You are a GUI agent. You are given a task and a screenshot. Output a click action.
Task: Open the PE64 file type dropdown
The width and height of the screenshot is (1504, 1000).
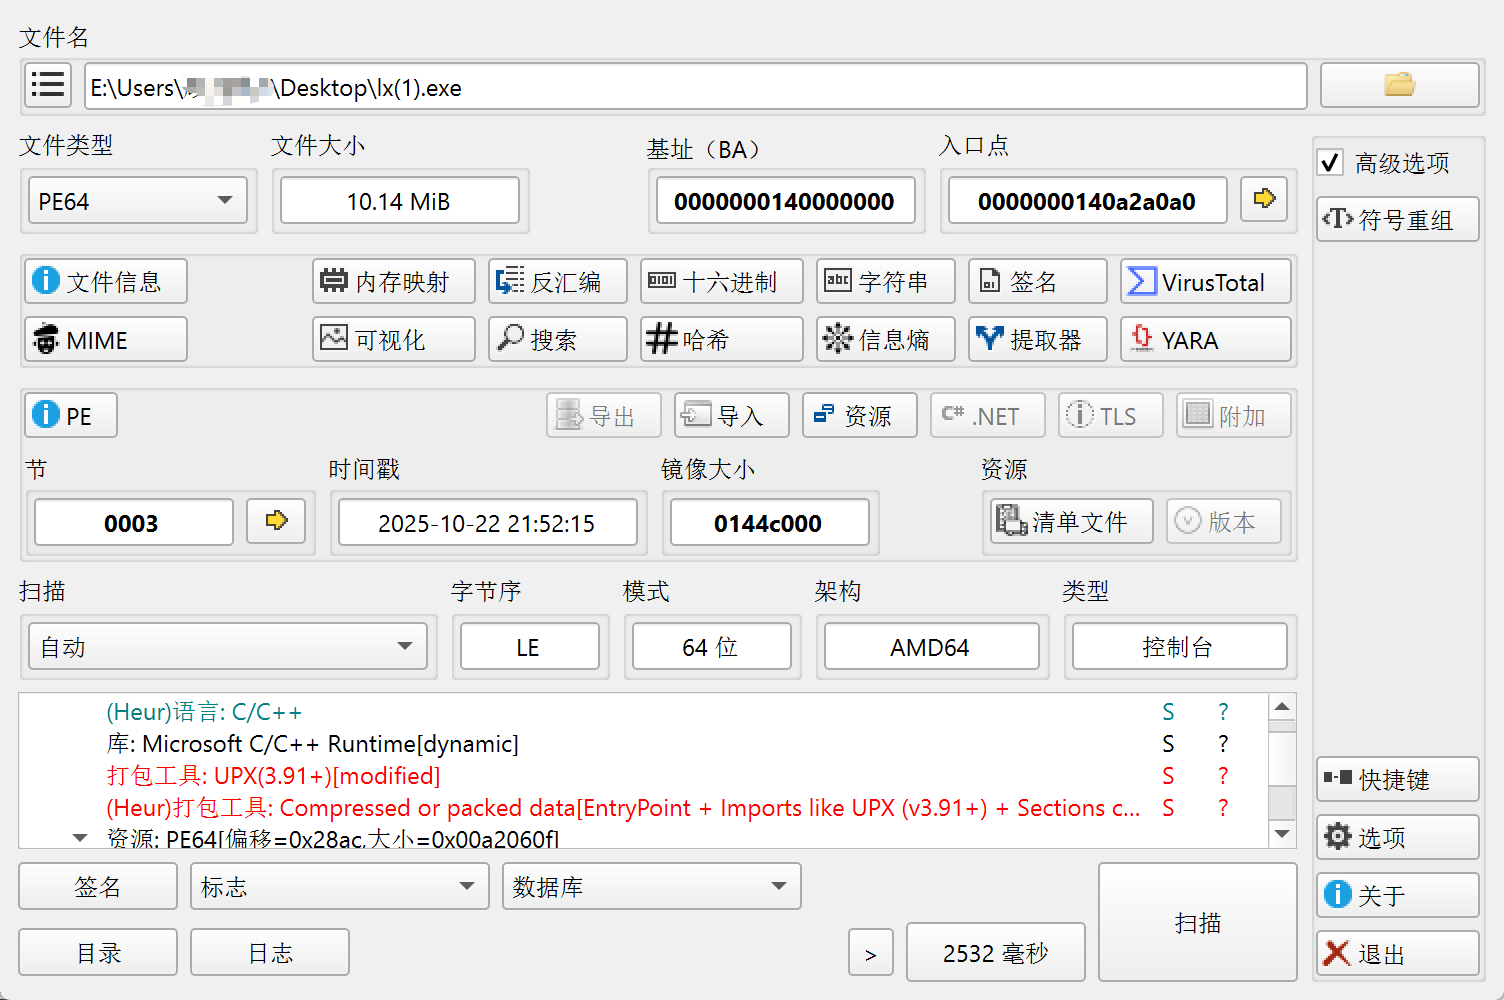tap(137, 201)
